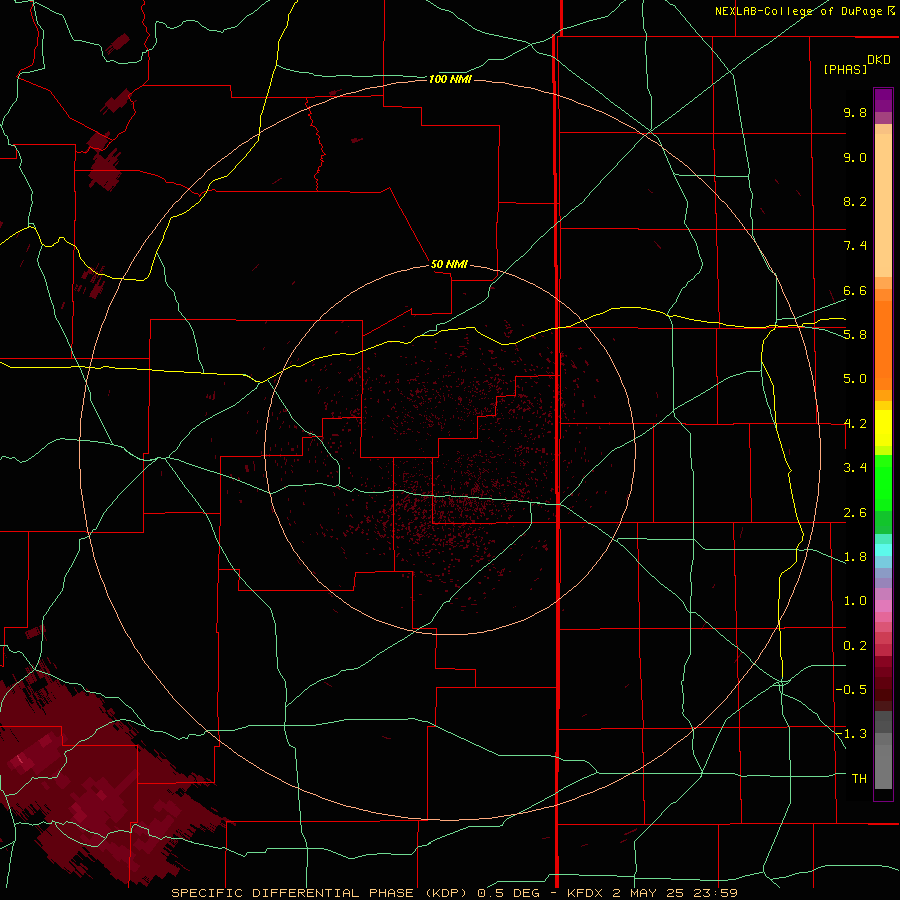Click the 9.0 value on the color scale
Image resolution: width=900 pixels, height=900 pixels.
tap(855, 157)
